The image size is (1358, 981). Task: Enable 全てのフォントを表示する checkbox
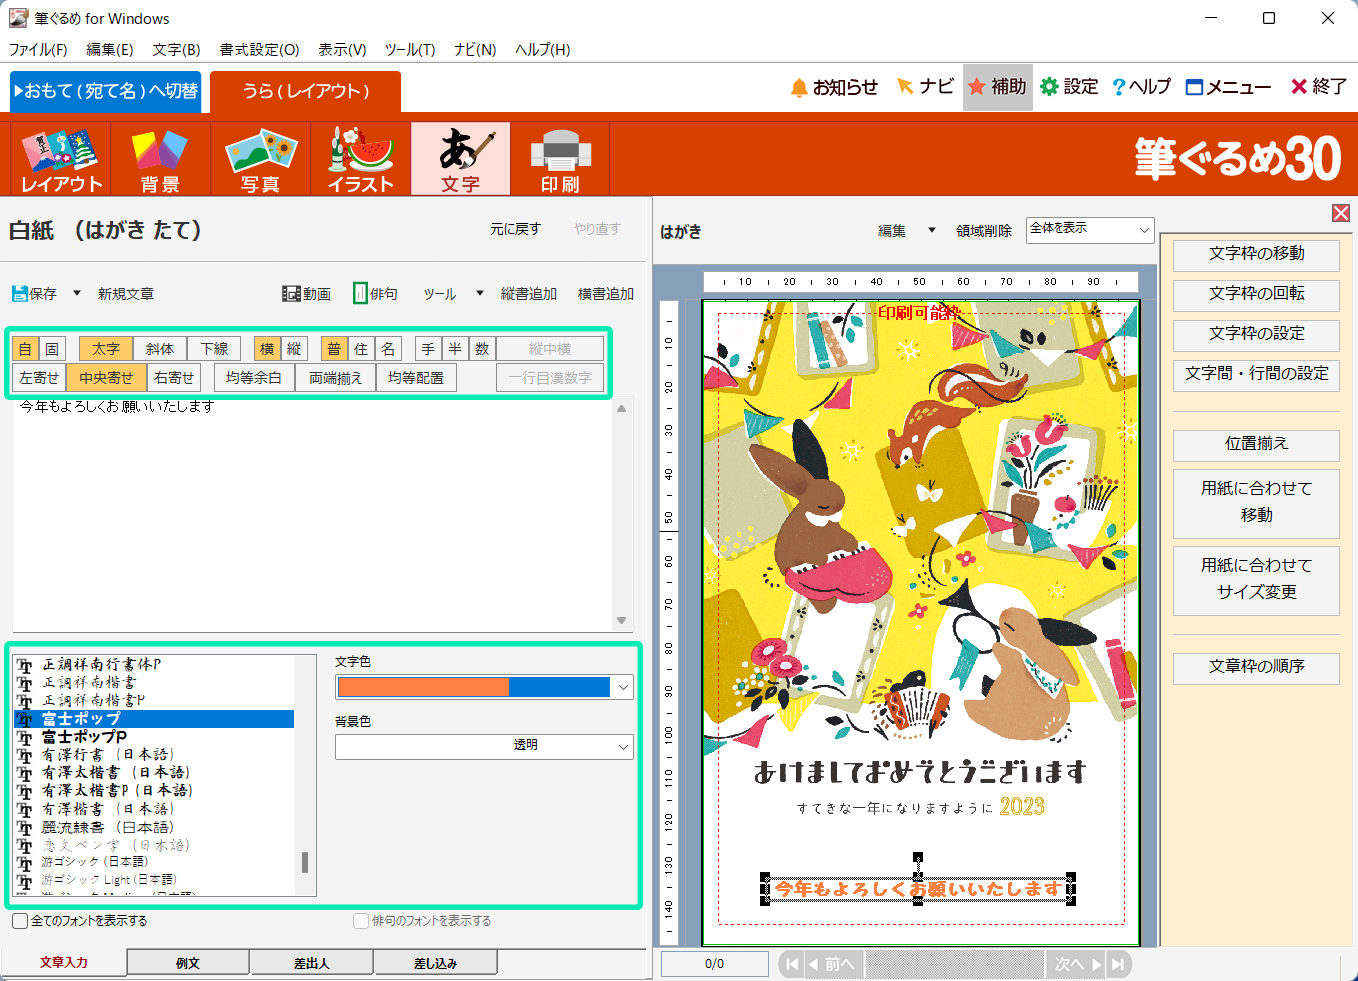point(20,921)
